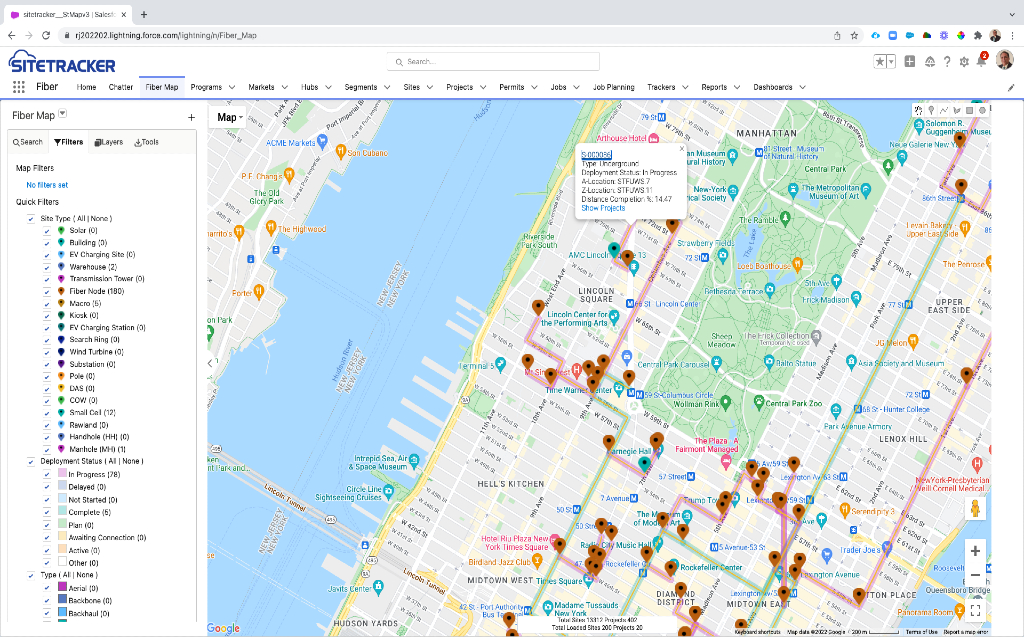Viewport: 1024px width, 637px height.
Task: Uncheck the Fiber Node (180) checkbox
Action: [x=47, y=292]
